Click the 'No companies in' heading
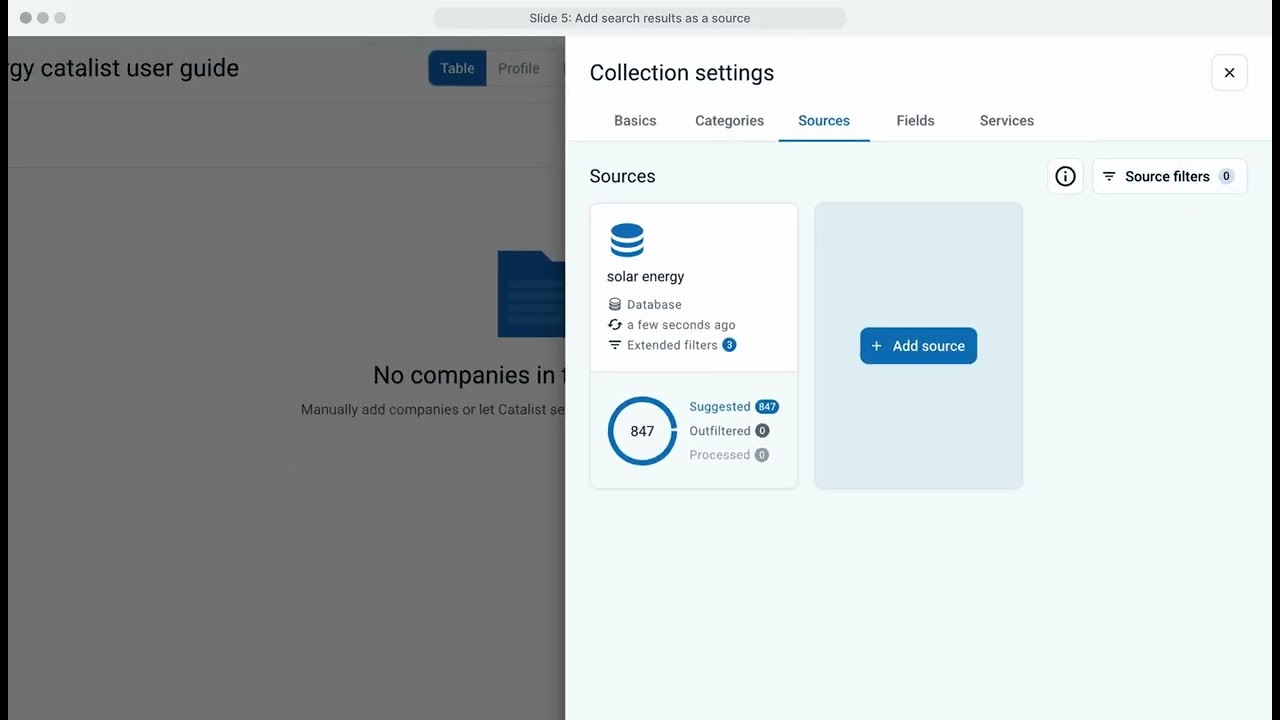The image size is (1280, 720). pyautogui.click(x=469, y=375)
